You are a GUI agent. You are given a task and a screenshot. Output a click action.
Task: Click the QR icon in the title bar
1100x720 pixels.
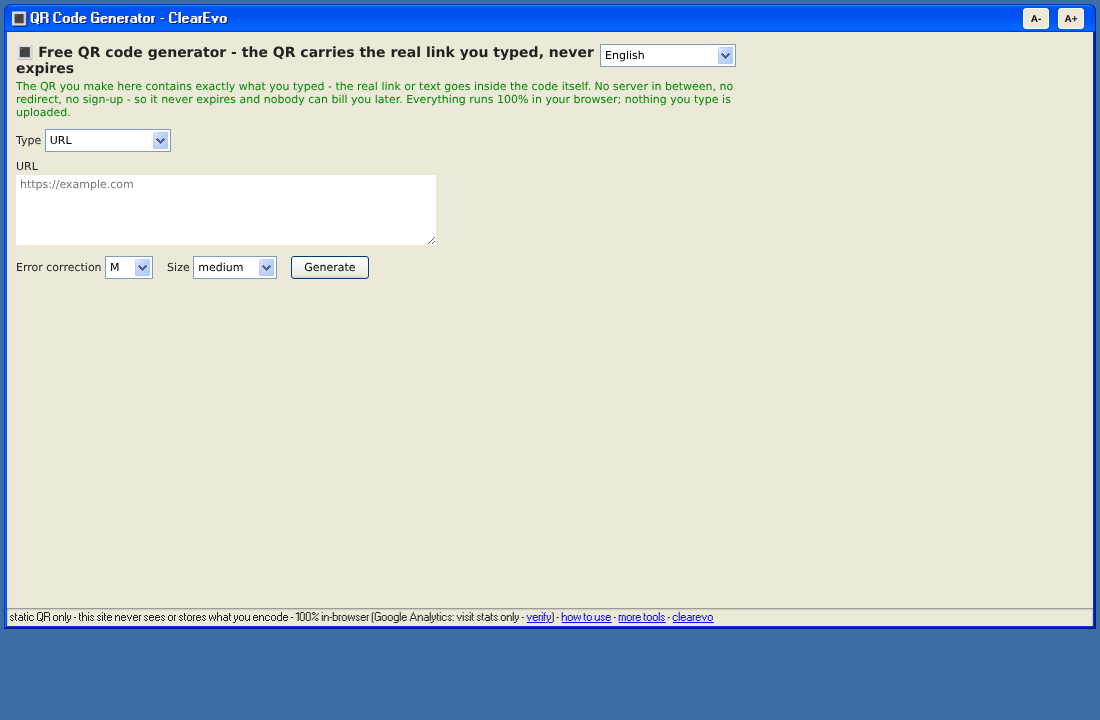[x=19, y=18]
